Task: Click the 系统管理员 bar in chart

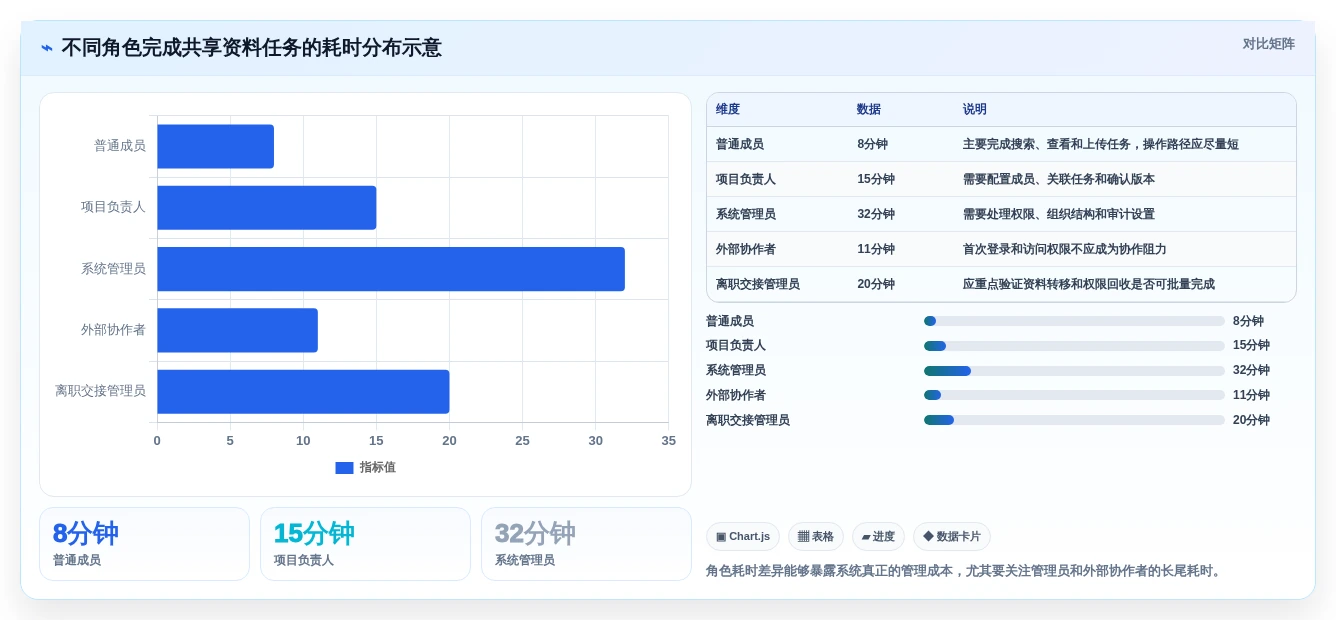Action: click(391, 269)
